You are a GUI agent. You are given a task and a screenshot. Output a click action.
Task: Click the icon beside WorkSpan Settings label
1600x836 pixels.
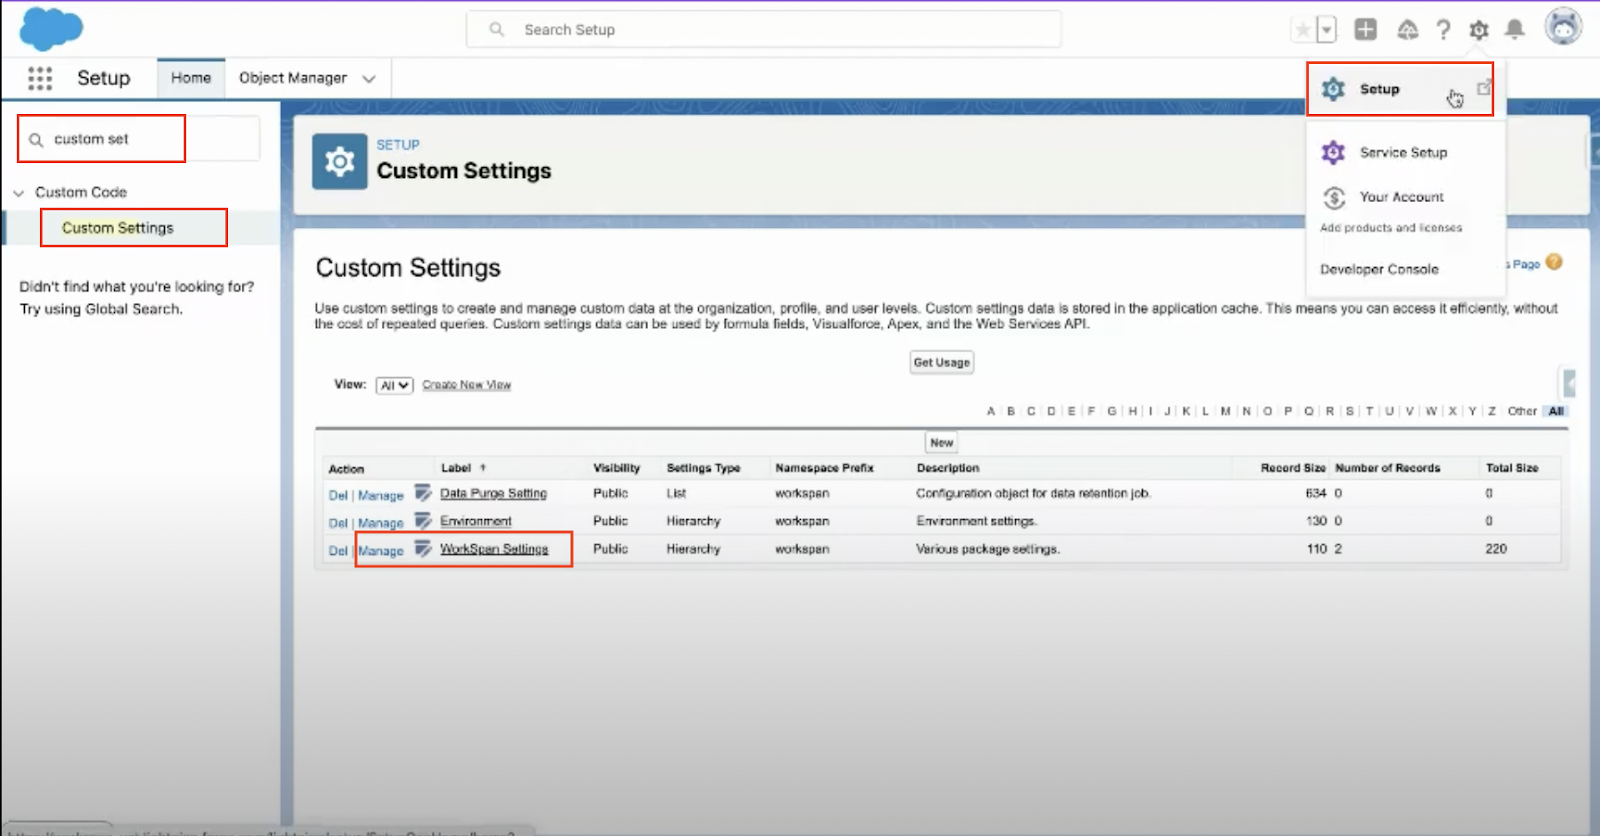pos(423,549)
